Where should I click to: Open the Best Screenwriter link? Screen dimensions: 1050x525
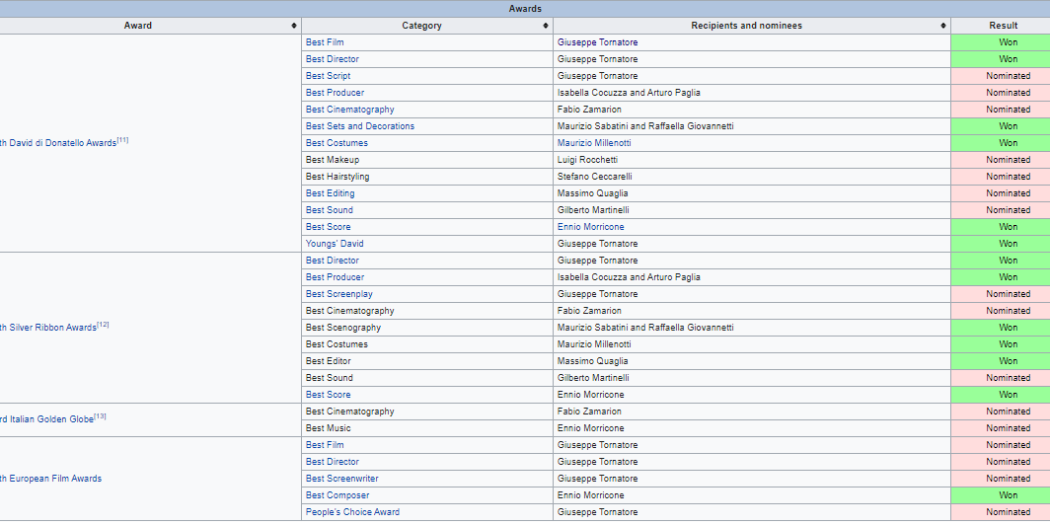(342, 479)
